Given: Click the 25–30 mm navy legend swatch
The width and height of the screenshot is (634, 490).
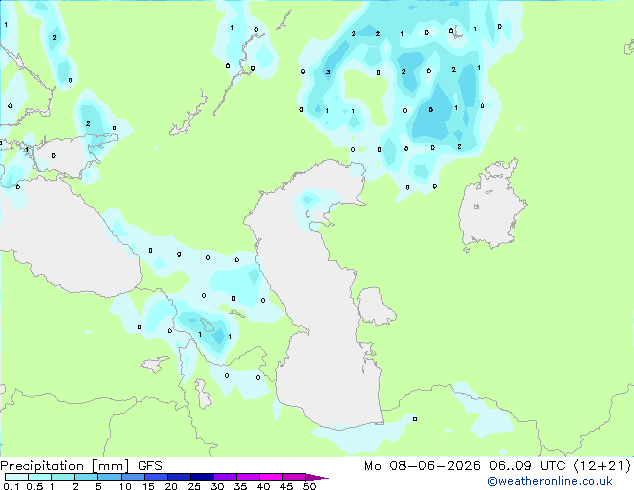Looking at the screenshot, I should (202, 477).
